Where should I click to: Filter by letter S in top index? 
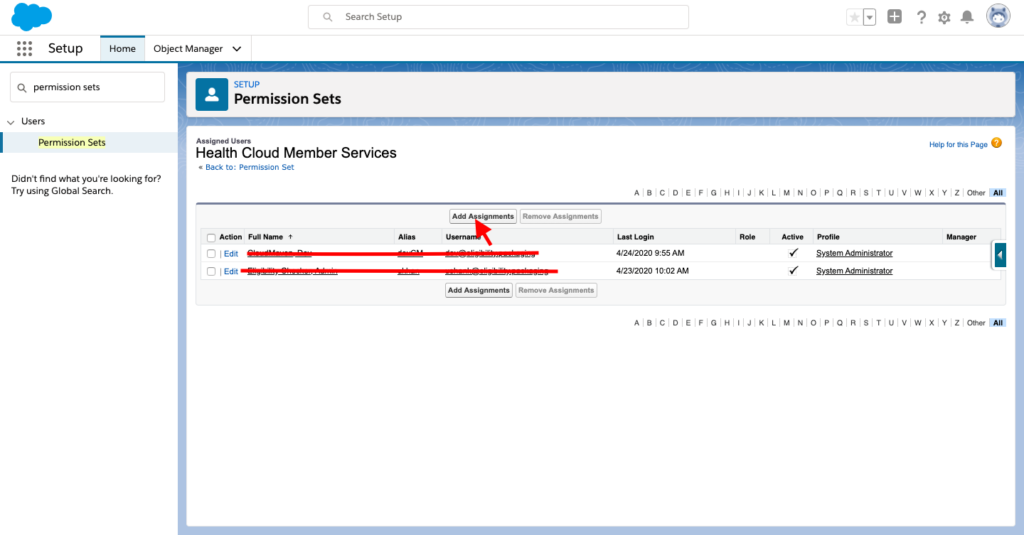click(x=866, y=193)
